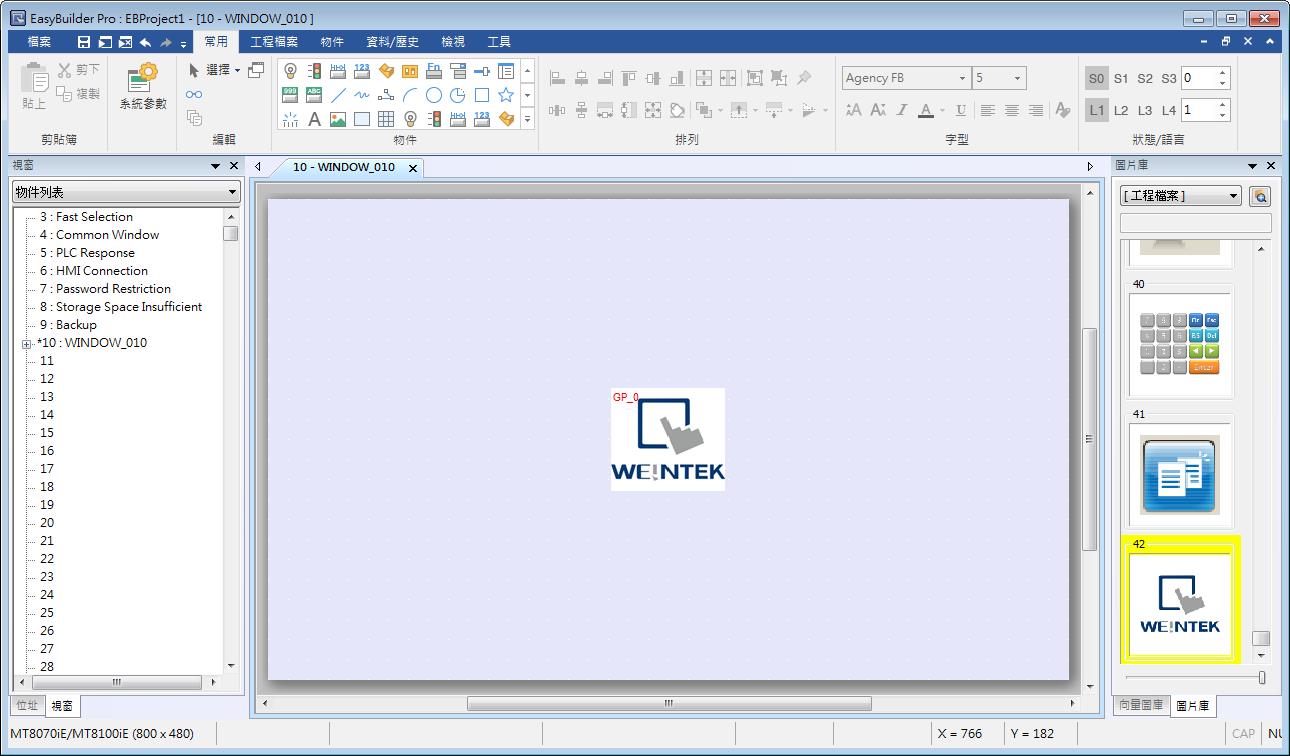Click the binoculars find icon
This screenshot has height=756, width=1290.
click(x=194, y=95)
